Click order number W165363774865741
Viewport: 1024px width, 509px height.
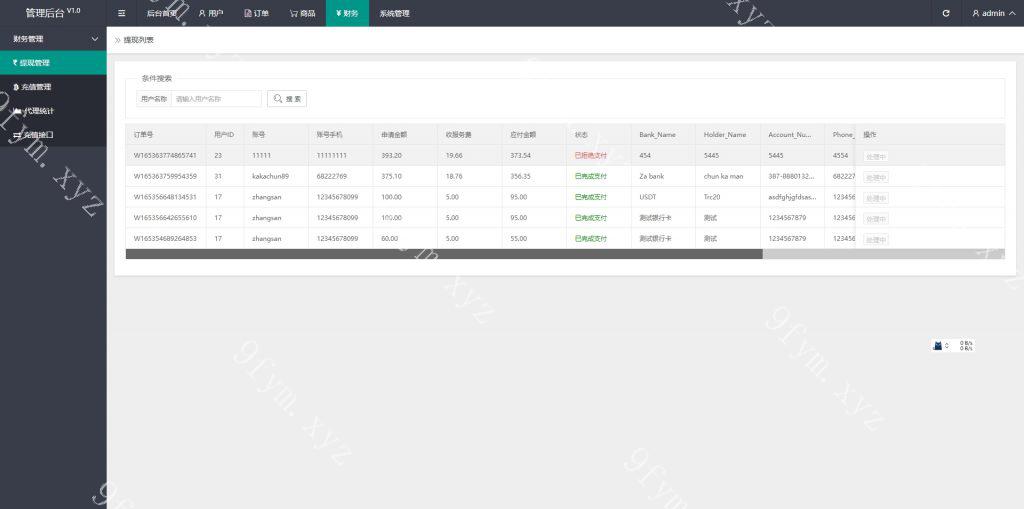coord(165,156)
